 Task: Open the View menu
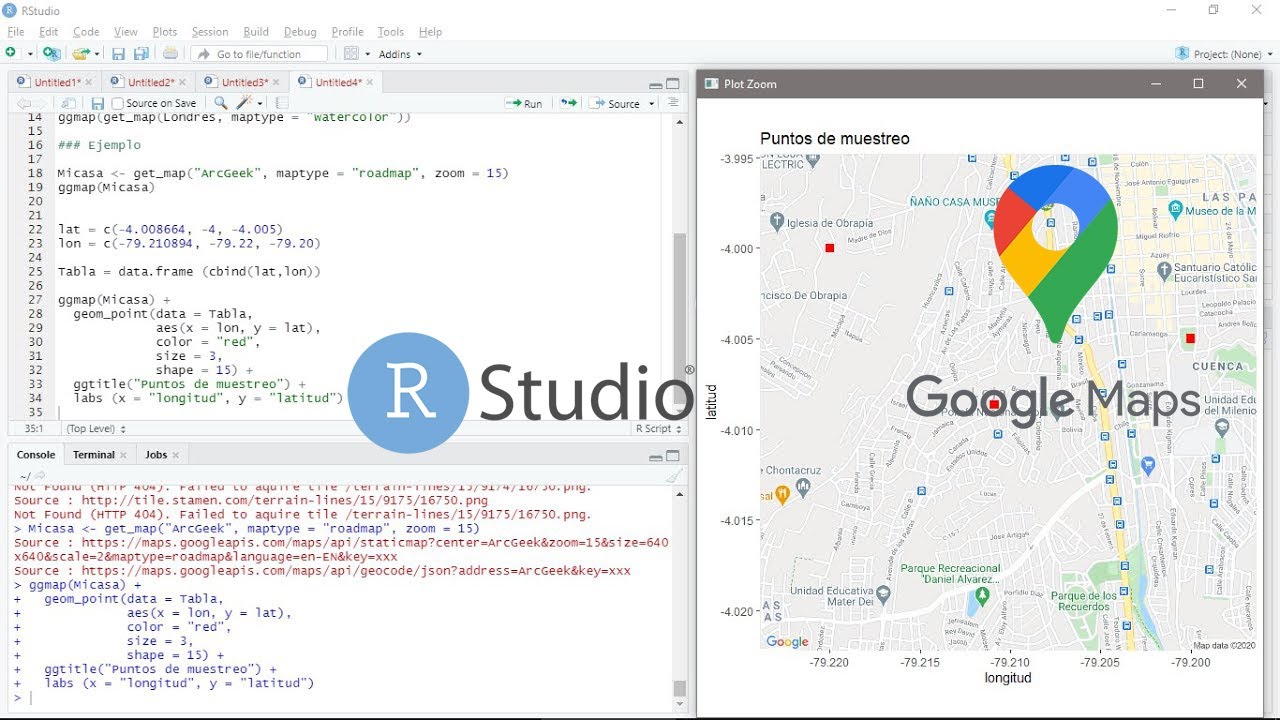pyautogui.click(x=126, y=32)
